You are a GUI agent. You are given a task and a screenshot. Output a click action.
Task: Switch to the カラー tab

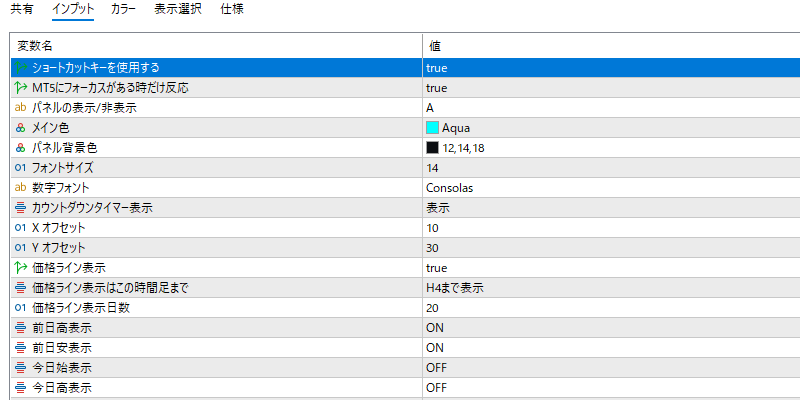click(x=123, y=9)
